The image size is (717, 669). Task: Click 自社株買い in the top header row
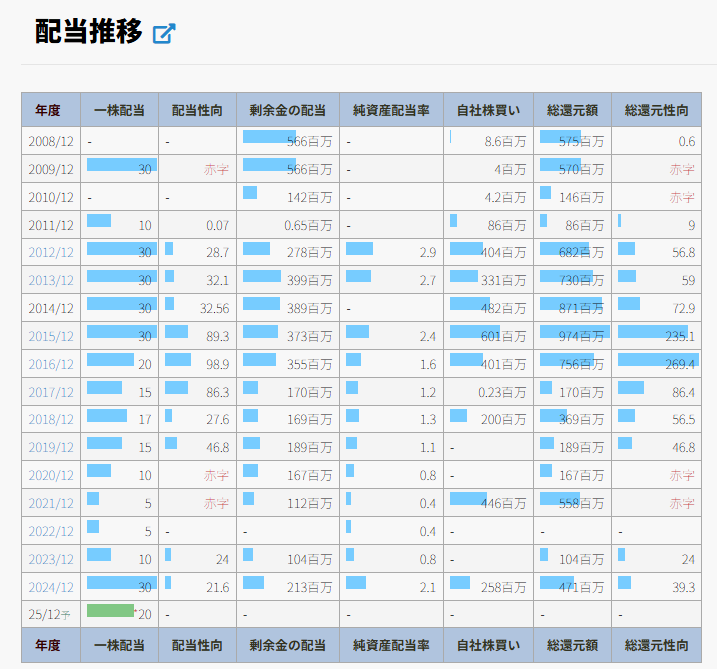[488, 110]
